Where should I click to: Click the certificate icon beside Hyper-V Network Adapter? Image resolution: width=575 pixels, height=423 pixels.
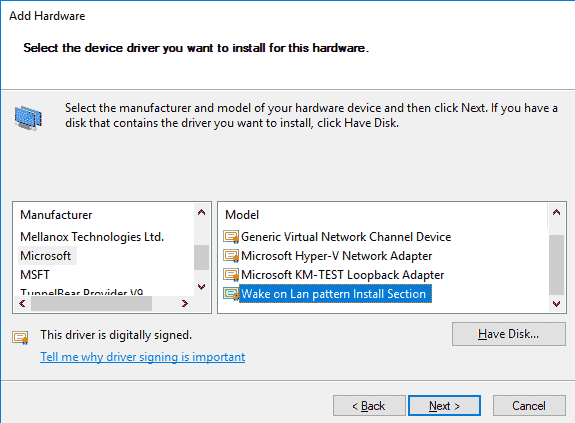tap(231, 256)
